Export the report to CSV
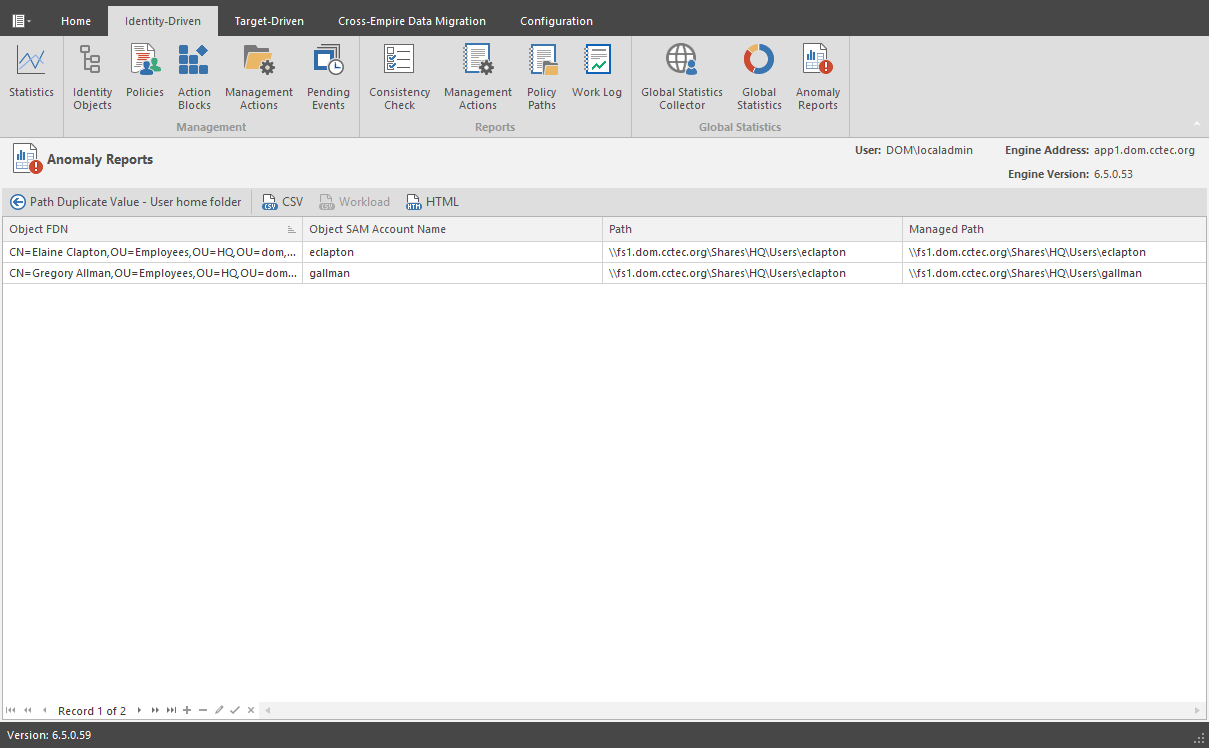 (282, 202)
